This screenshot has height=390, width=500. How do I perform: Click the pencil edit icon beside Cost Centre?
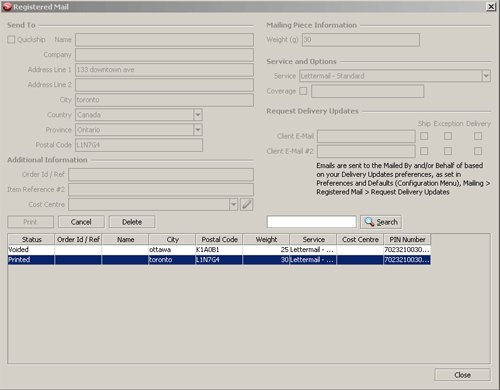[246, 204]
